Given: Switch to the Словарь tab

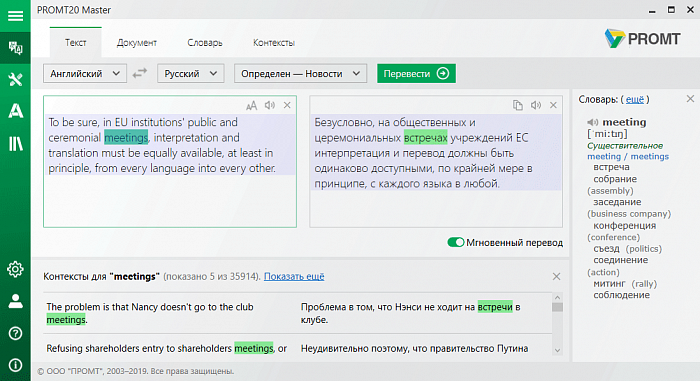Looking at the screenshot, I should [x=205, y=43].
